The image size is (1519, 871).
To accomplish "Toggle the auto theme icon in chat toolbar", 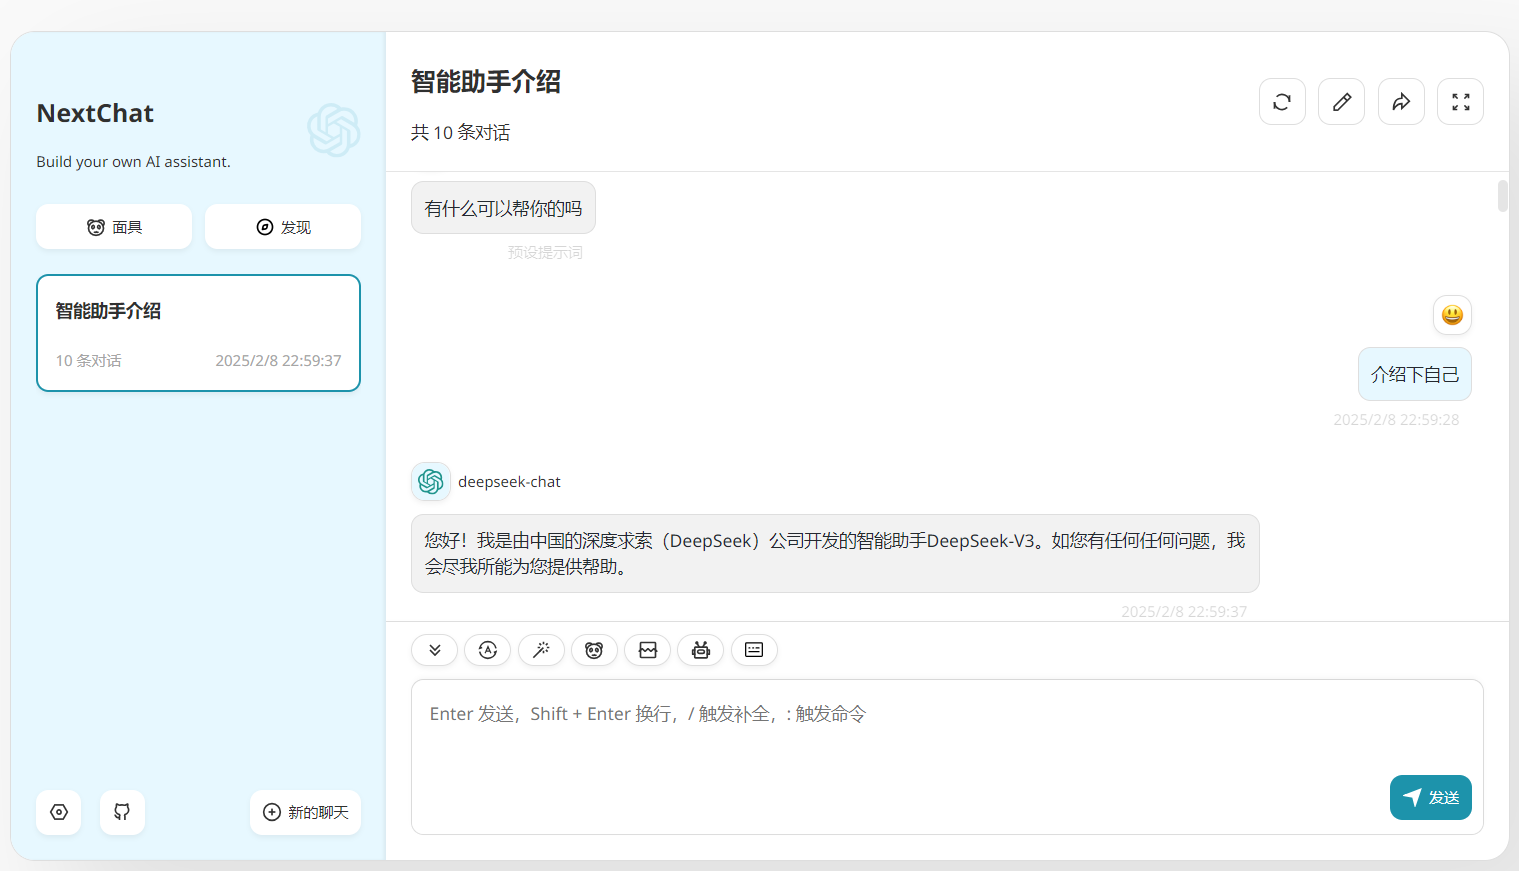I will click(x=488, y=650).
